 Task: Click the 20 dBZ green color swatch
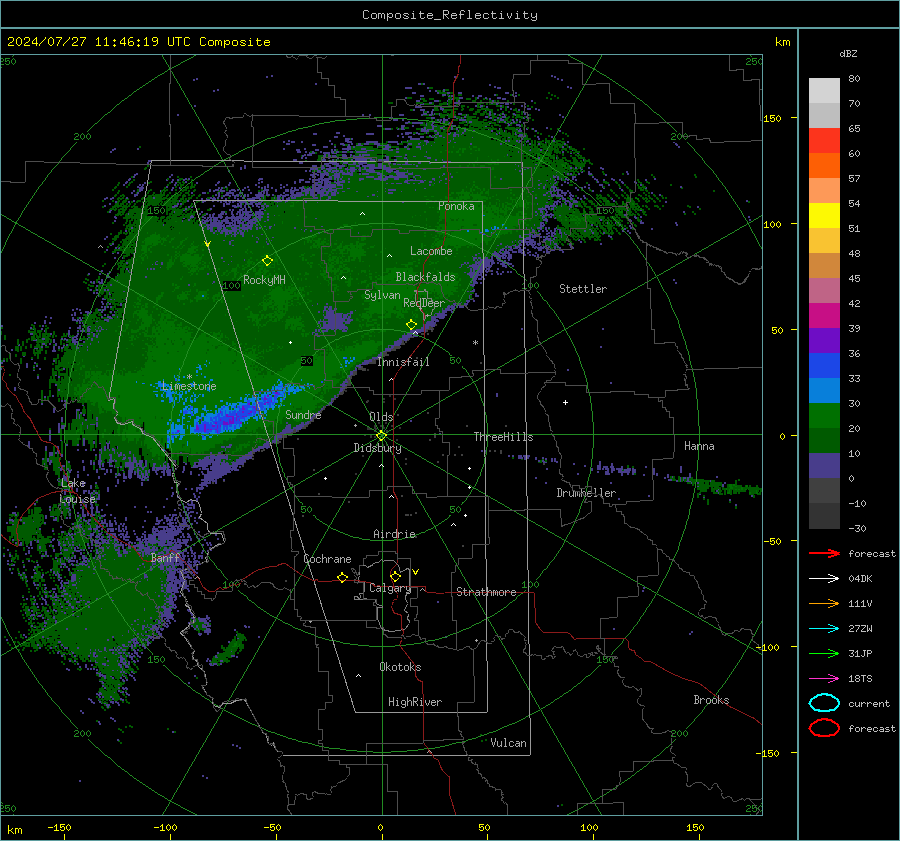pos(824,416)
